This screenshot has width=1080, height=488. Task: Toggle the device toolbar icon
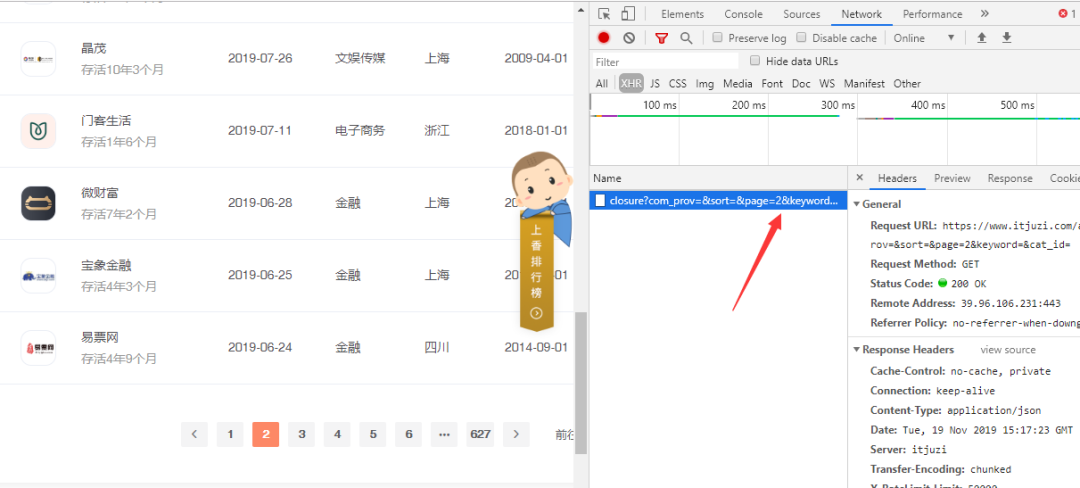(x=628, y=14)
